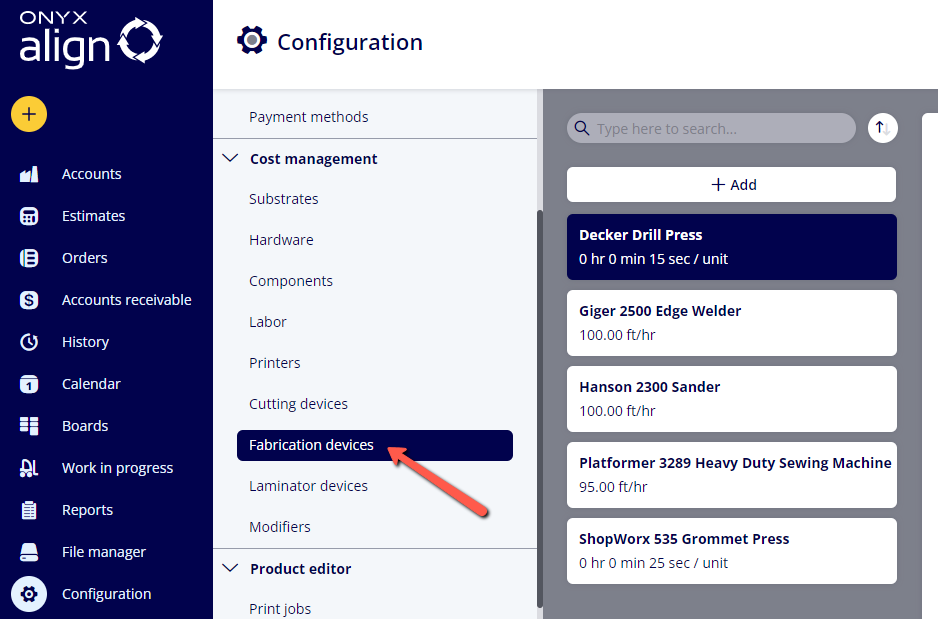Click the Calendar icon in sidebar

[x=29, y=384]
